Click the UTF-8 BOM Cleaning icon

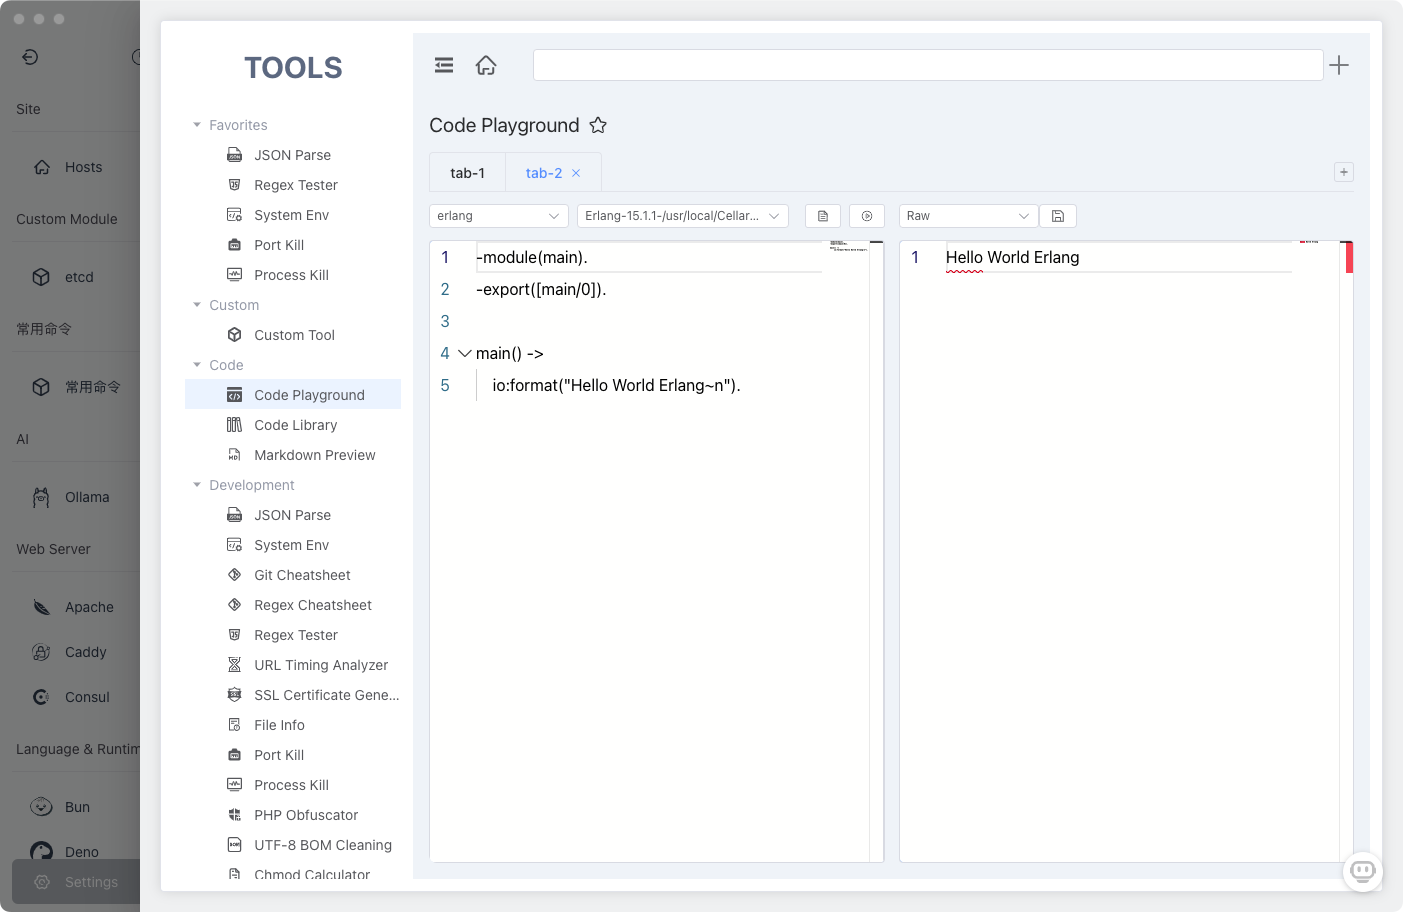[x=234, y=845]
